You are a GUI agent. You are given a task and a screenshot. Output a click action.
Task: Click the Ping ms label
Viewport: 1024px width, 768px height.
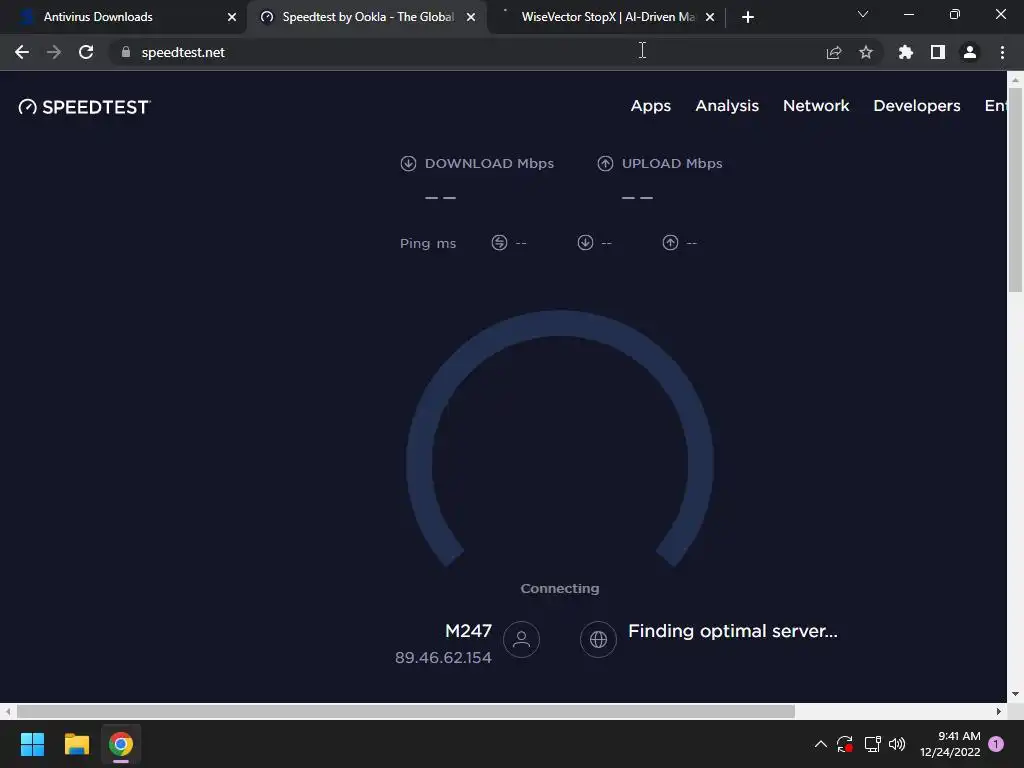428,244
